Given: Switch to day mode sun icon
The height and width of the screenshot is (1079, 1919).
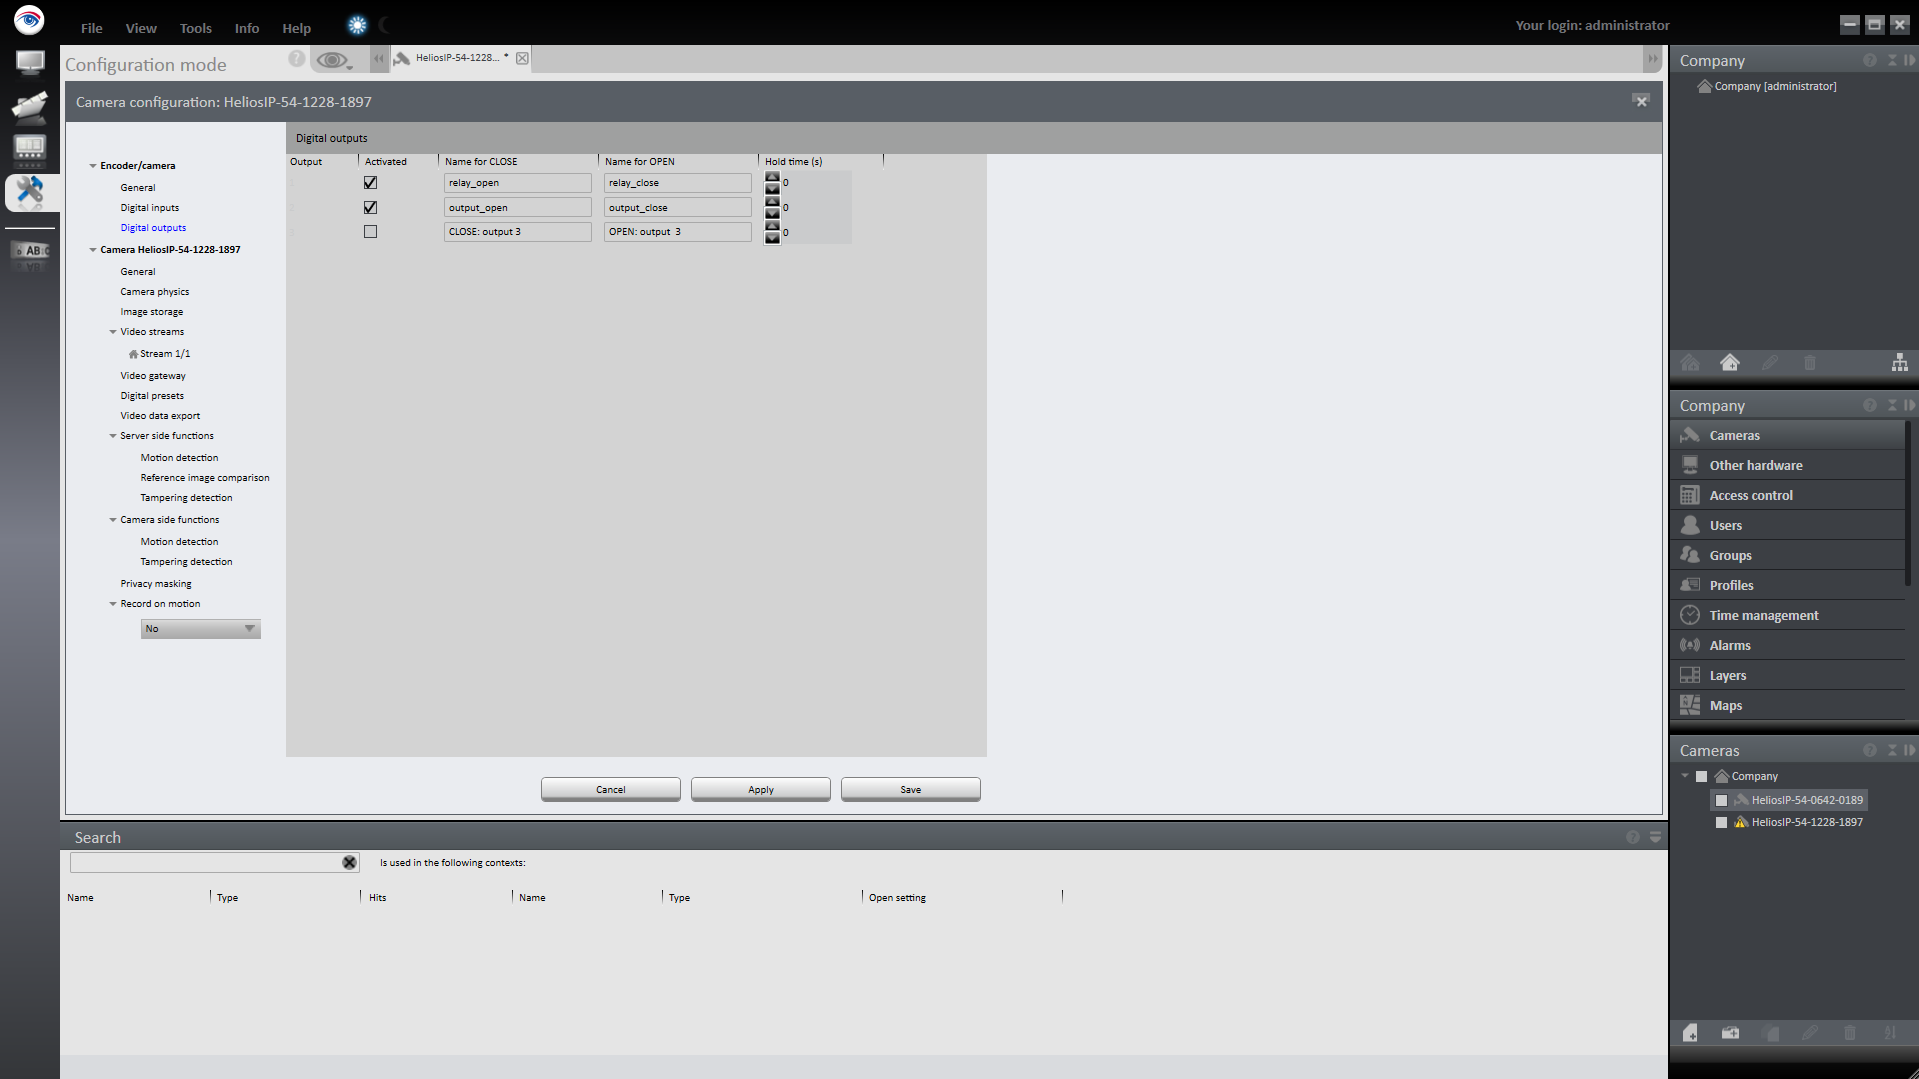Looking at the screenshot, I should 357,26.
